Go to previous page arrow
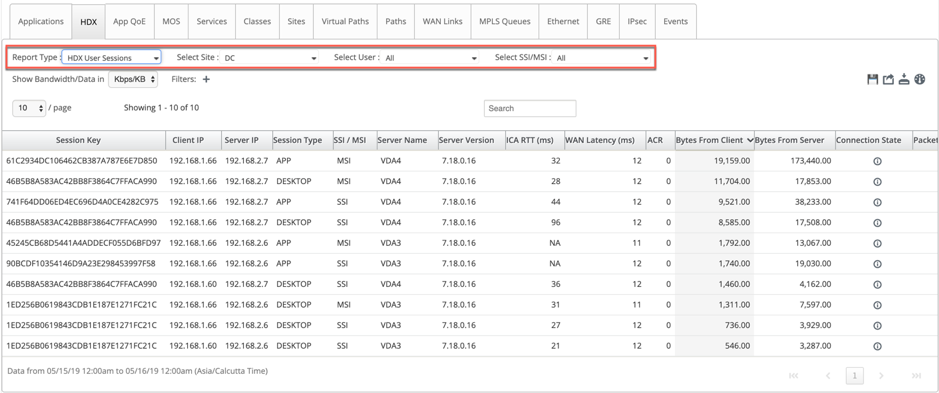This screenshot has height=393, width=939. pyautogui.click(x=828, y=376)
